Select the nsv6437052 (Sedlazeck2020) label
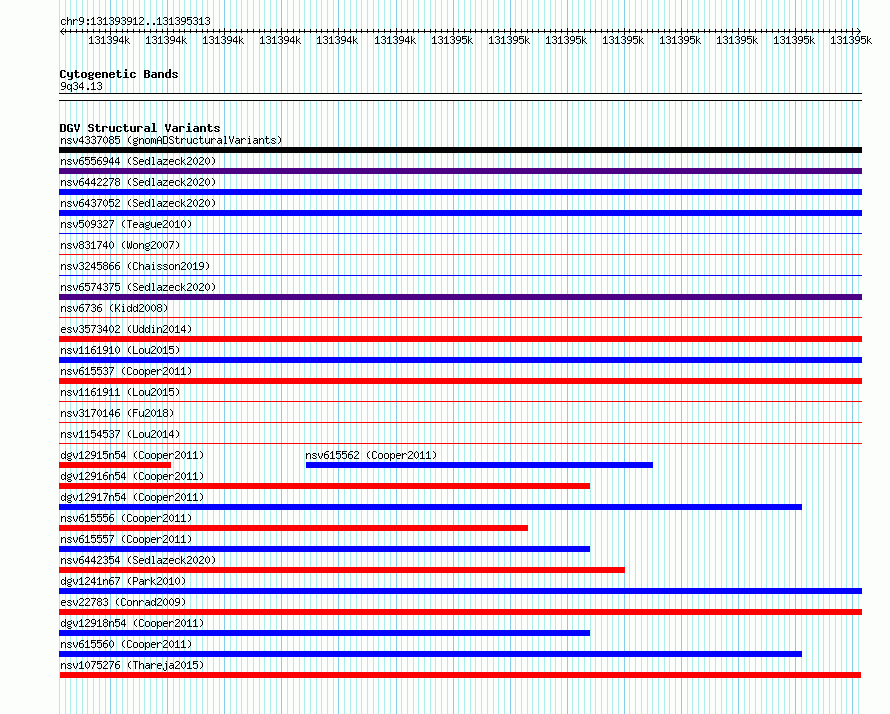890x714 pixels. 138,203
